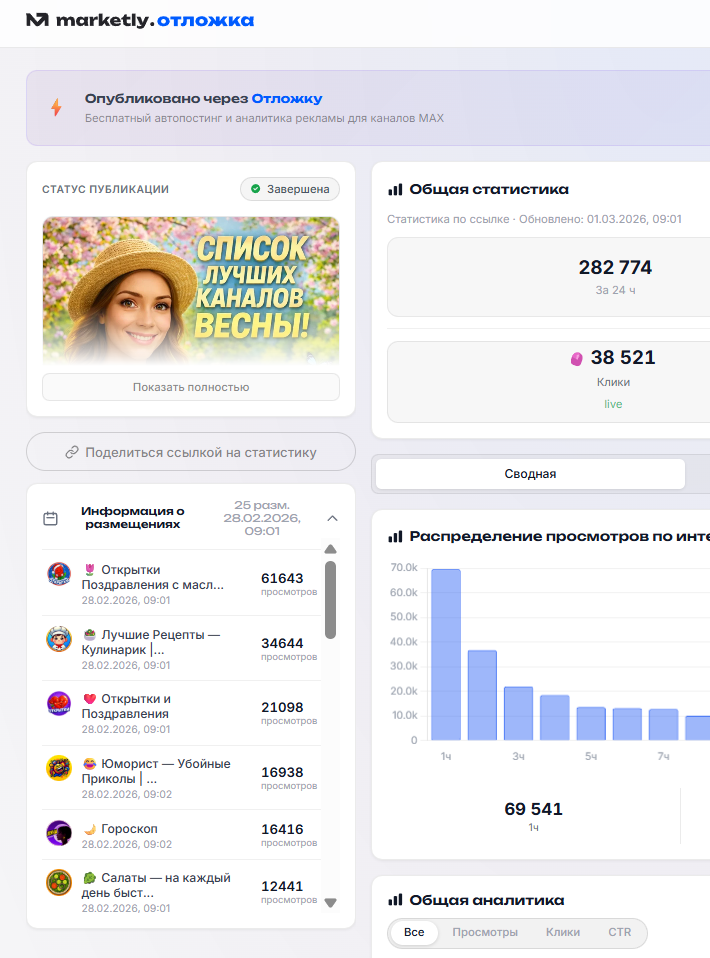Click Показать полностью button
The height and width of the screenshot is (958, 710).
(191, 387)
